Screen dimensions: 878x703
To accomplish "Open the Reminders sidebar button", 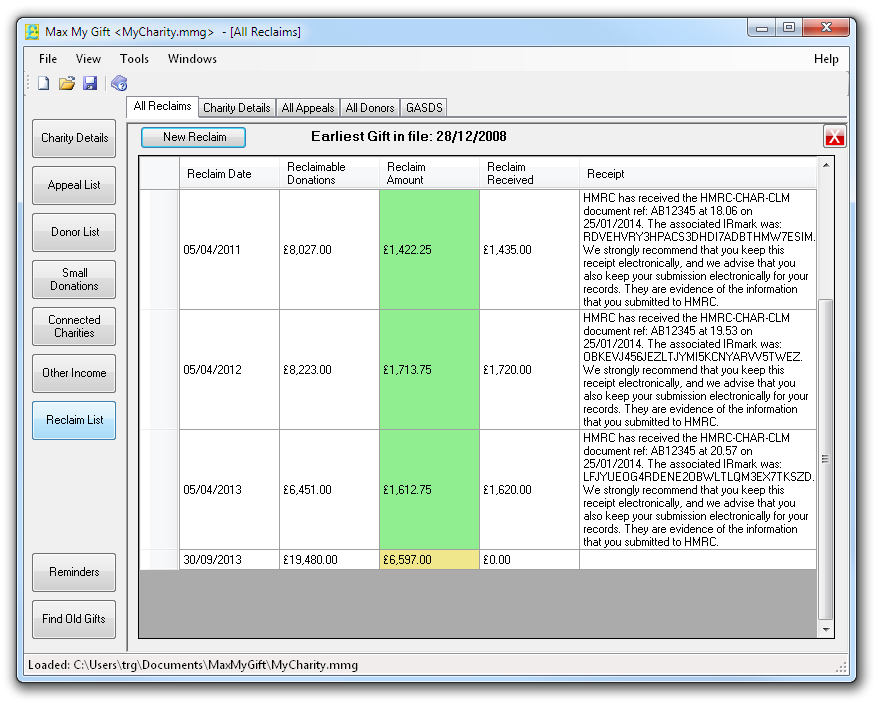I will pyautogui.click(x=74, y=572).
